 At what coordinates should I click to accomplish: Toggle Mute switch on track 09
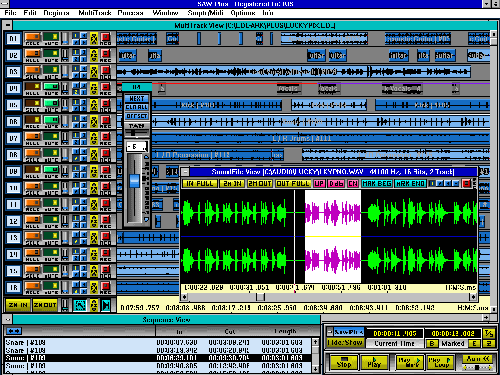pyautogui.click(x=51, y=170)
